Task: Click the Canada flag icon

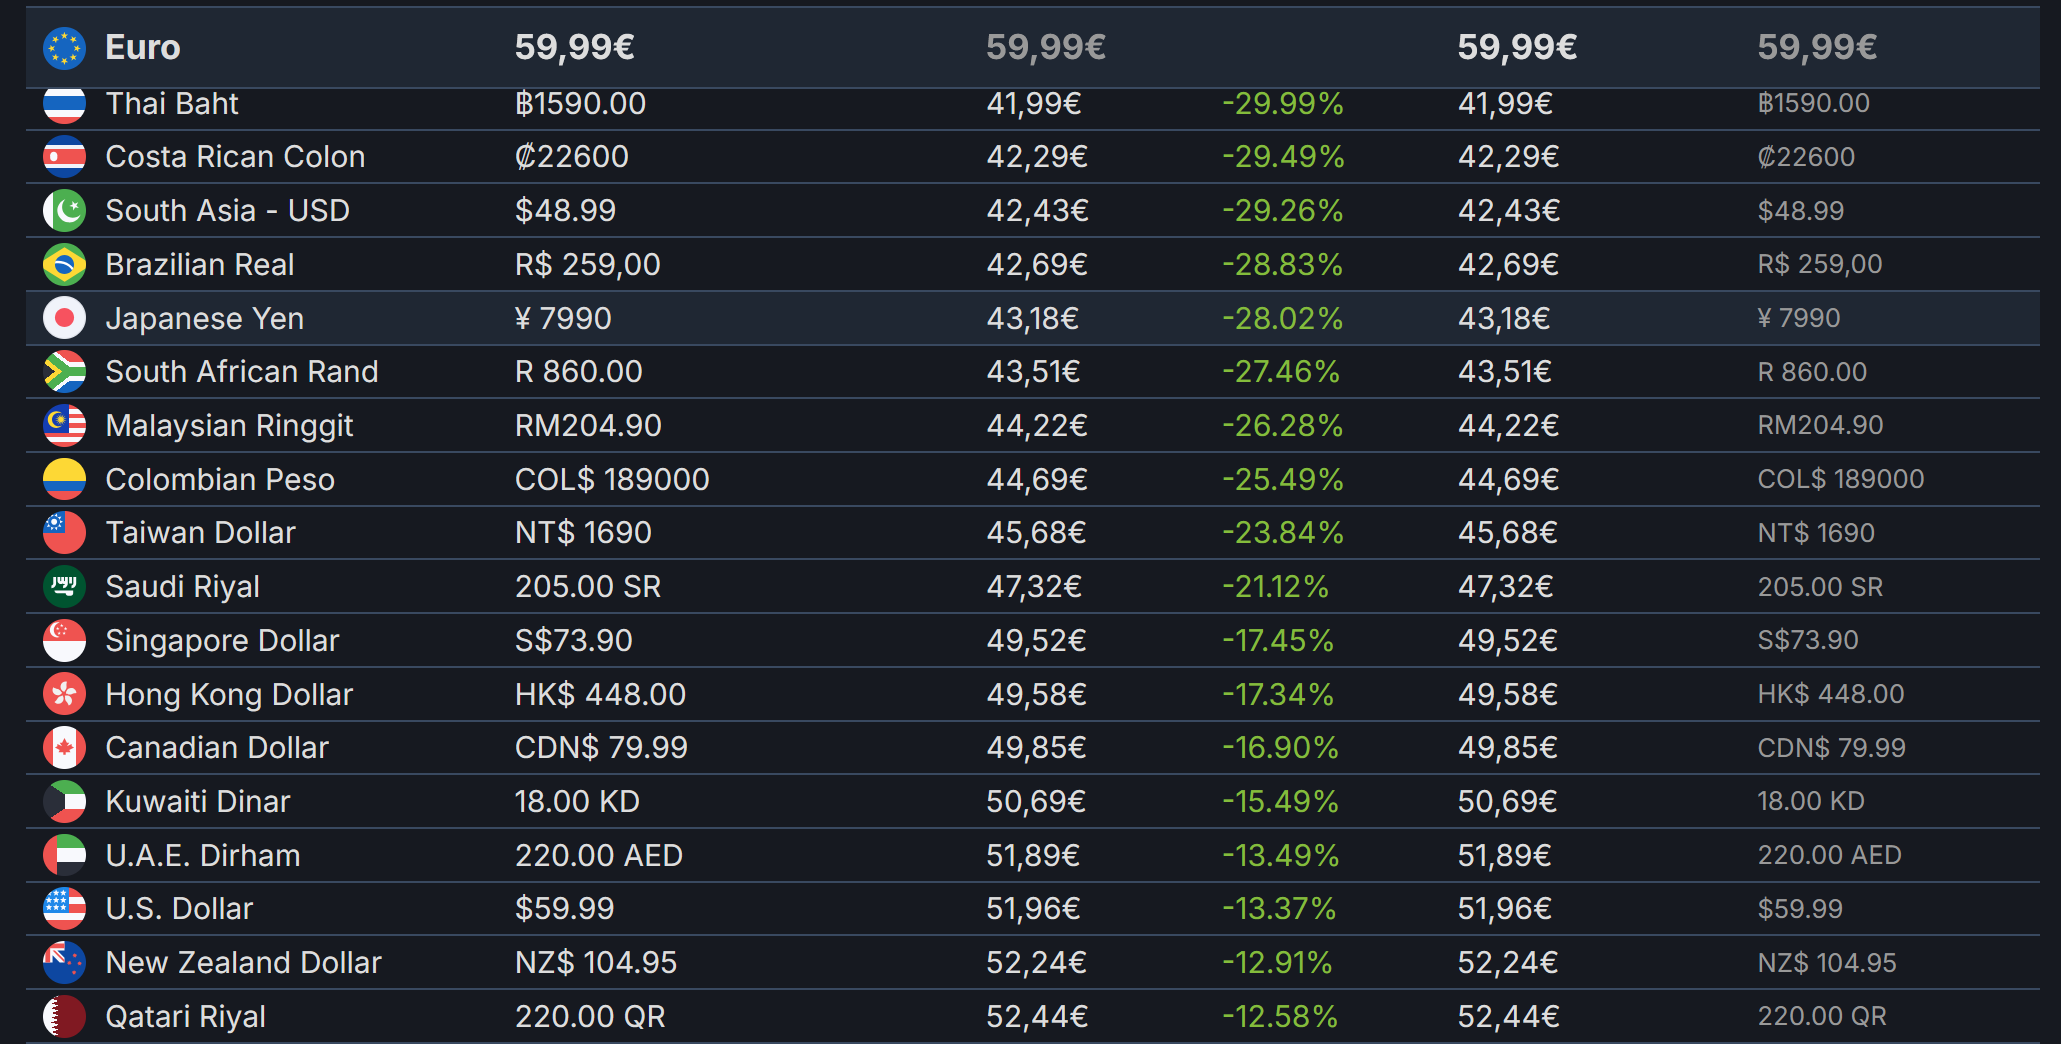Action: 64,748
